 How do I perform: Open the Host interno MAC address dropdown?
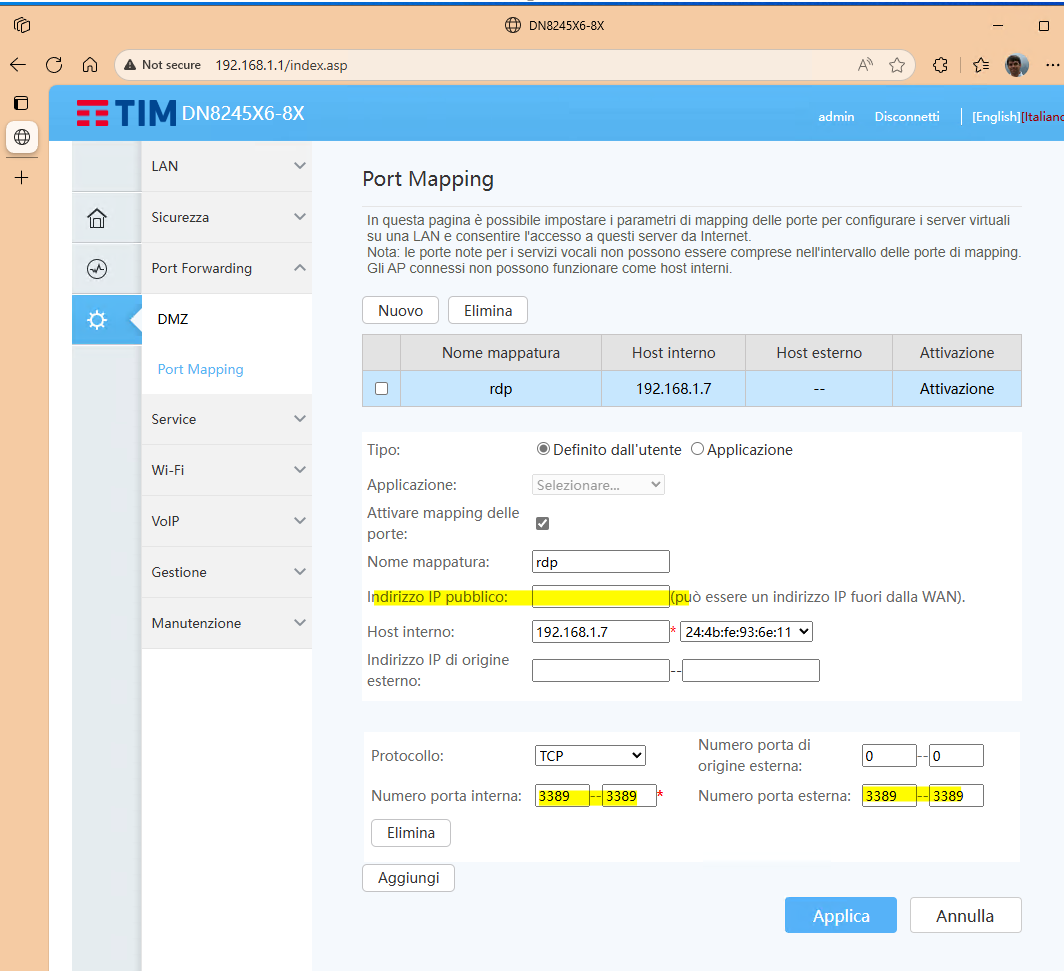point(745,631)
